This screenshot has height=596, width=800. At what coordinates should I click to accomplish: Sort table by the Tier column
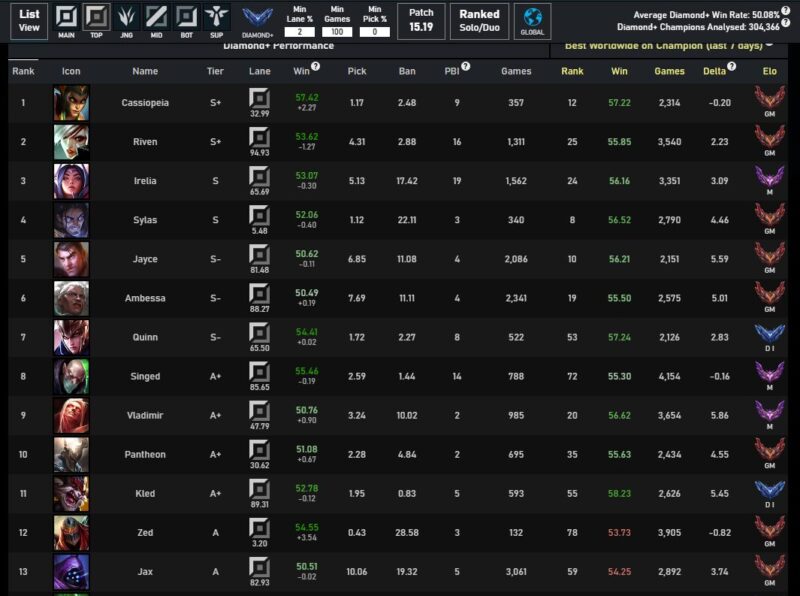click(x=215, y=71)
